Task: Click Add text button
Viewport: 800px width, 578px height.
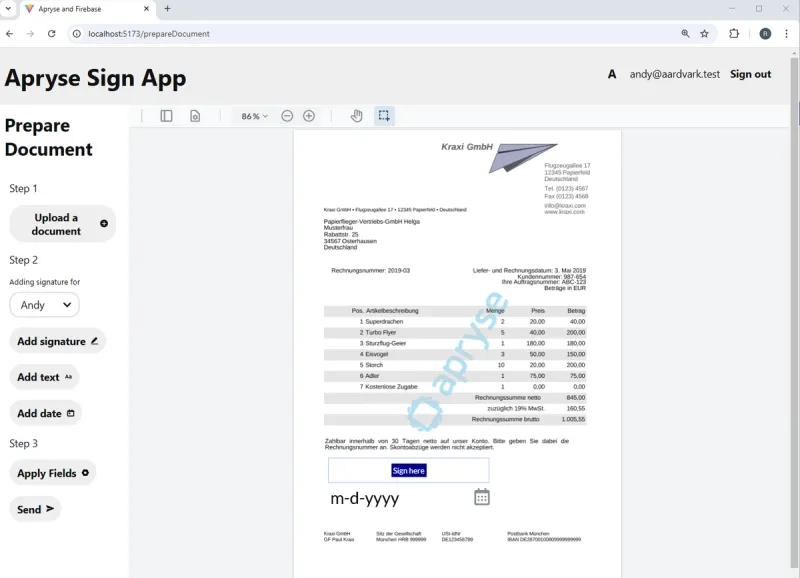Action: 44,377
